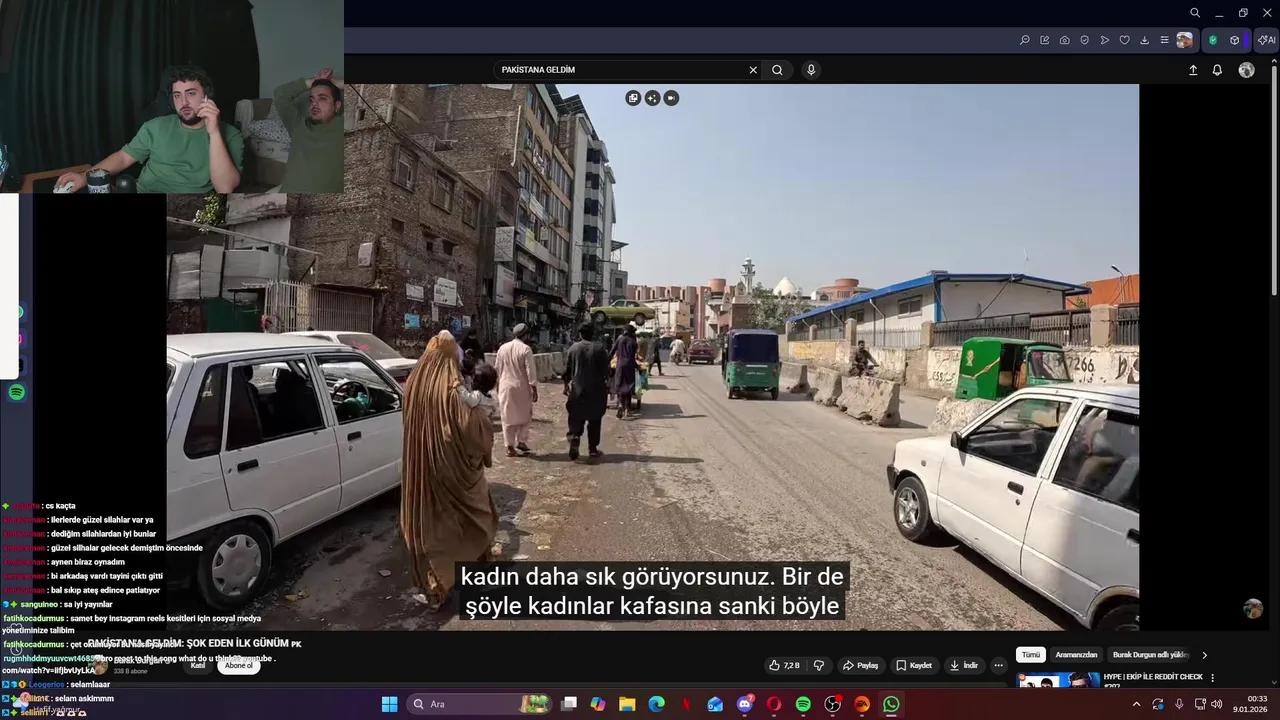Open browser easy setup sliders icon

(x=1164, y=40)
